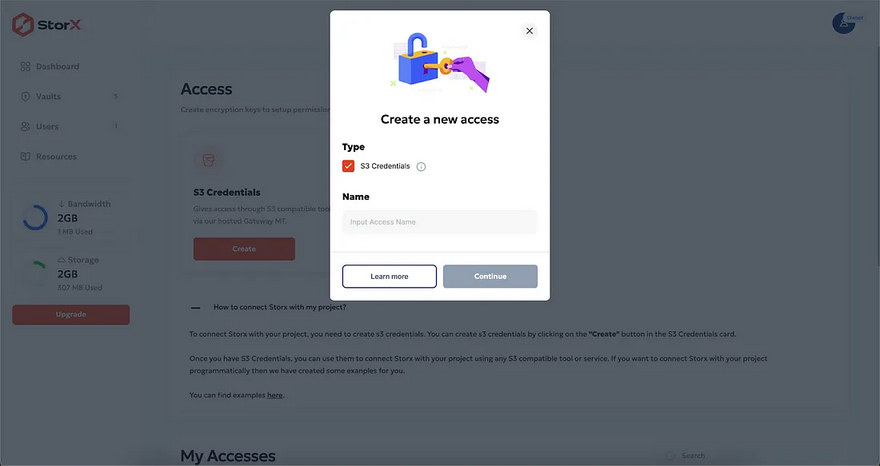Click the Resources book icon
Viewport: 880px width, 466px height.
pyautogui.click(x=25, y=157)
